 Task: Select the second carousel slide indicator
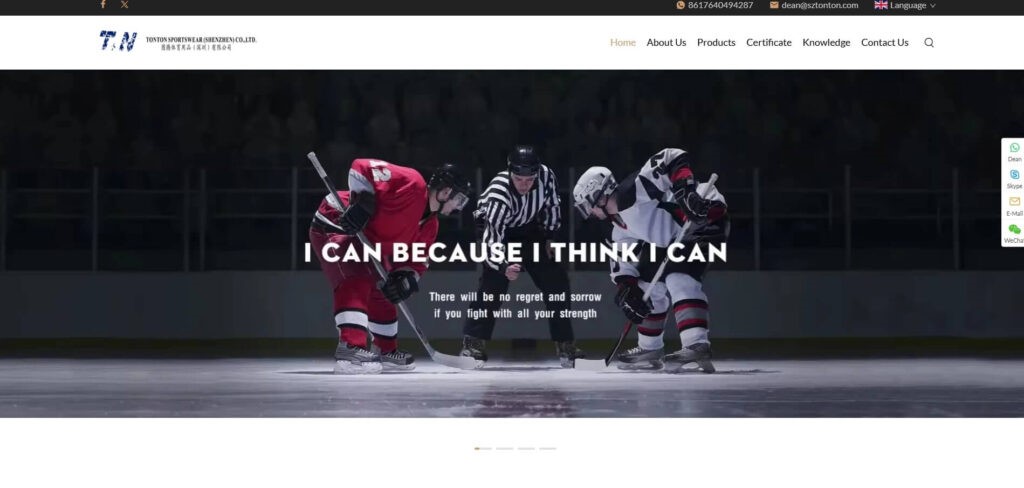click(x=505, y=449)
